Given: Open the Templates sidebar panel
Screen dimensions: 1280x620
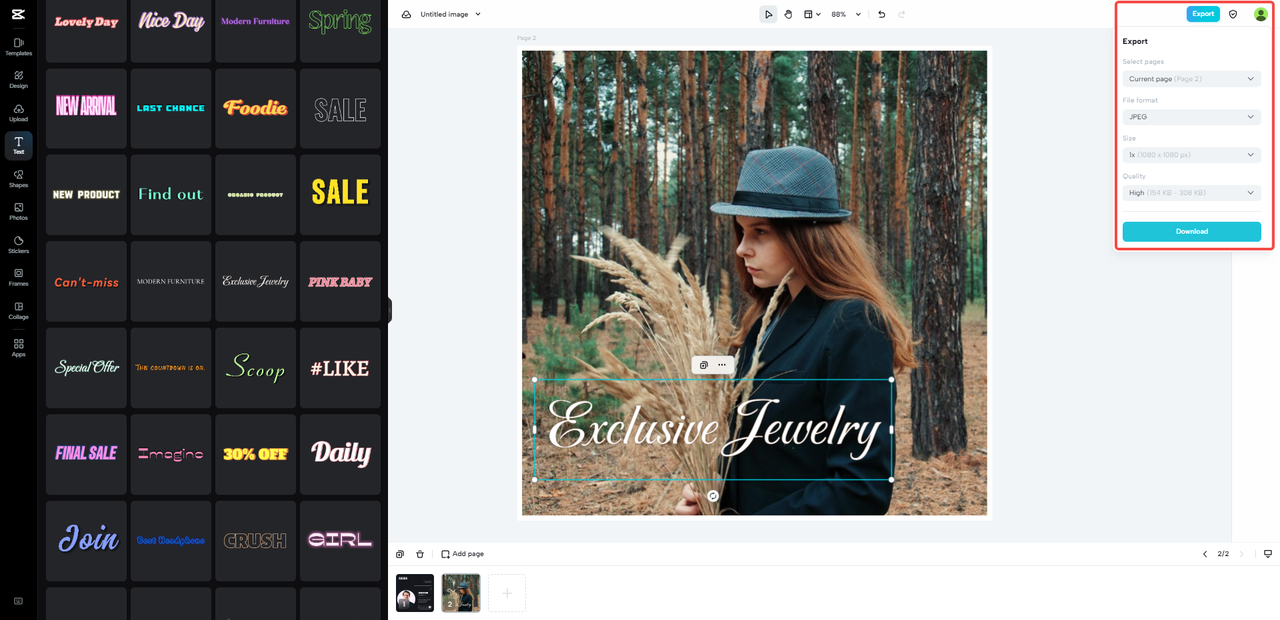Looking at the screenshot, I should coord(18,47).
